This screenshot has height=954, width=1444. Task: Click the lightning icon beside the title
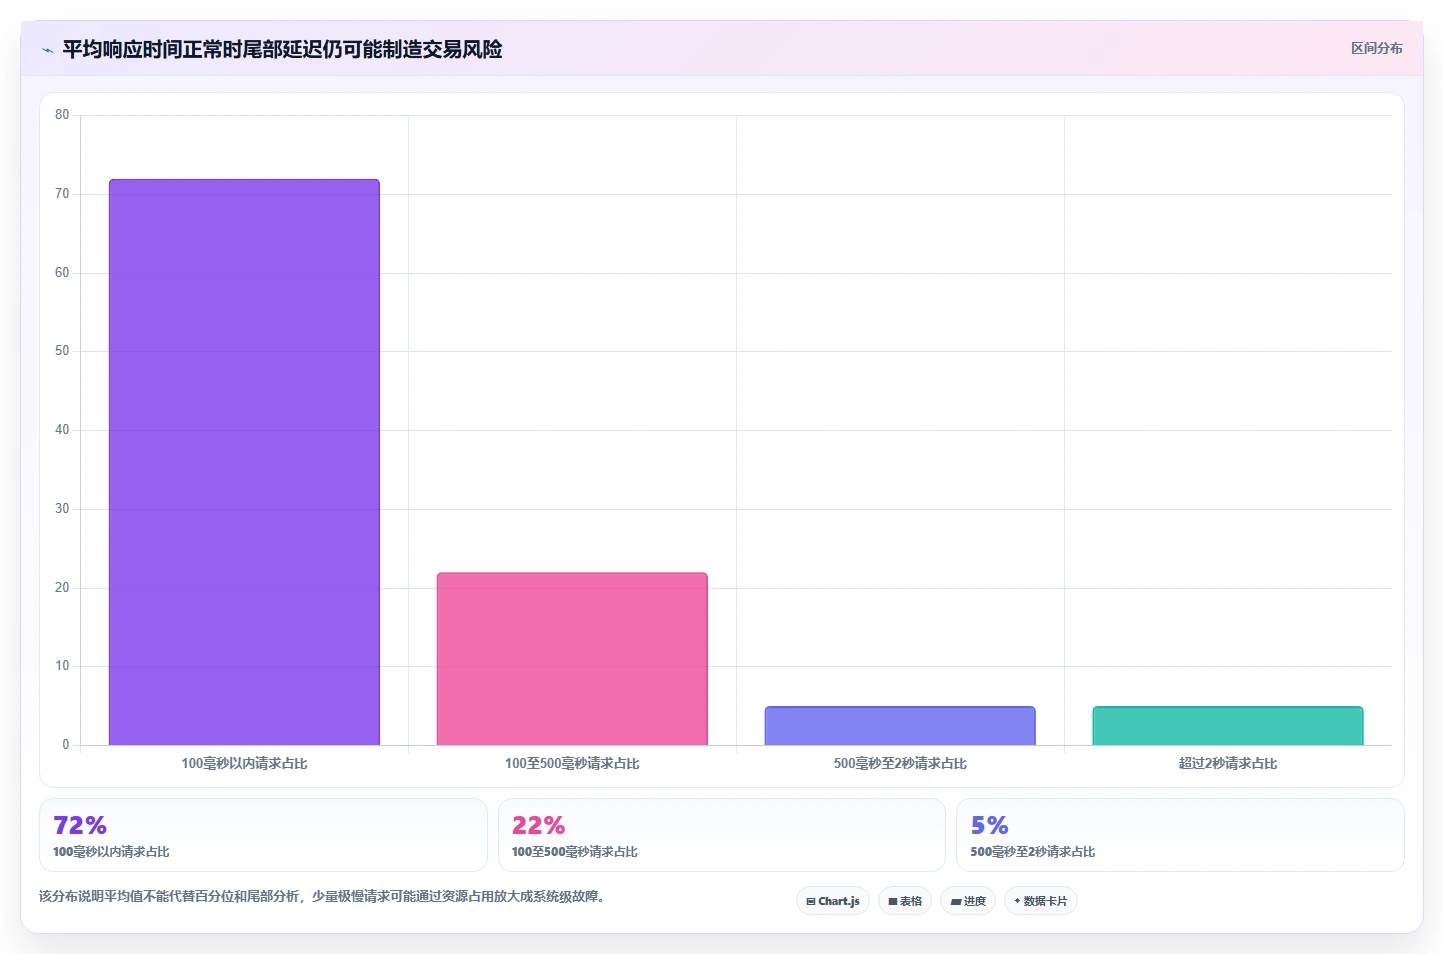tap(47, 50)
